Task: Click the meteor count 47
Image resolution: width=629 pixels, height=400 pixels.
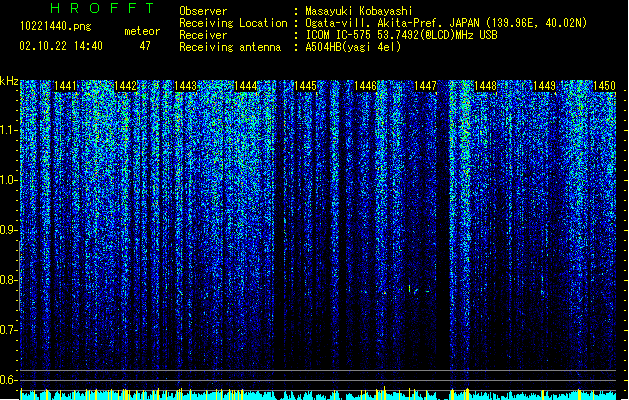Action: point(145,46)
